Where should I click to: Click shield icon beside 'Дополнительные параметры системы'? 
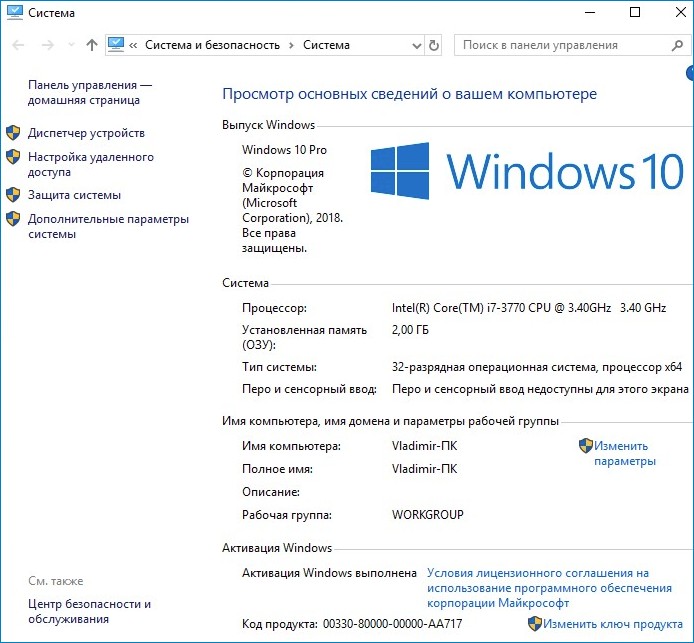(x=13, y=218)
